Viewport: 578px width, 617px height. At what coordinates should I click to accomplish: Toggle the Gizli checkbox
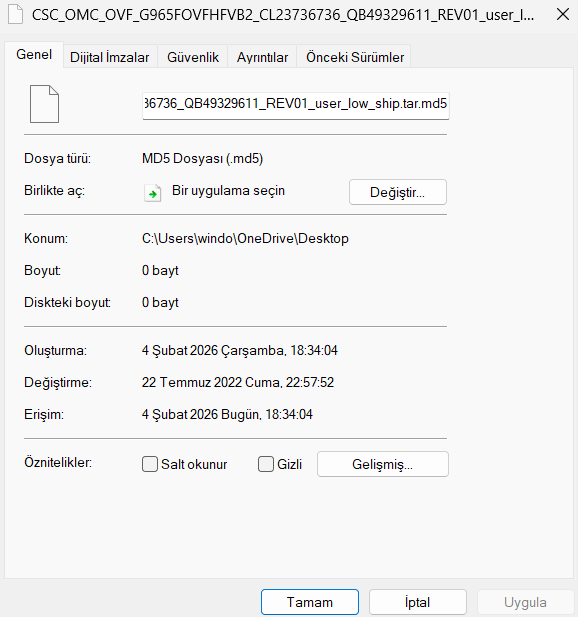(x=266, y=464)
